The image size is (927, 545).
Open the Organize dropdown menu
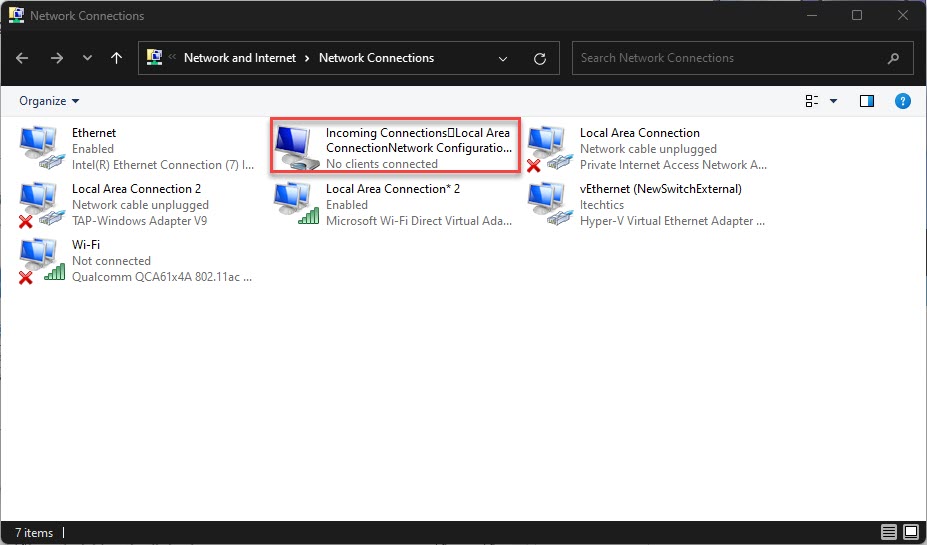(49, 101)
